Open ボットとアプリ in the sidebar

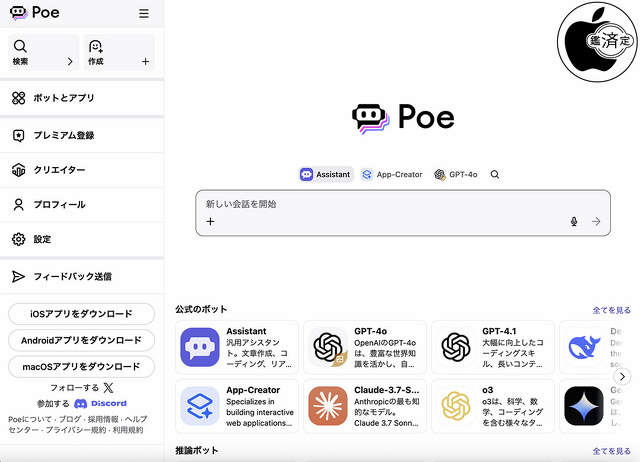(82, 98)
